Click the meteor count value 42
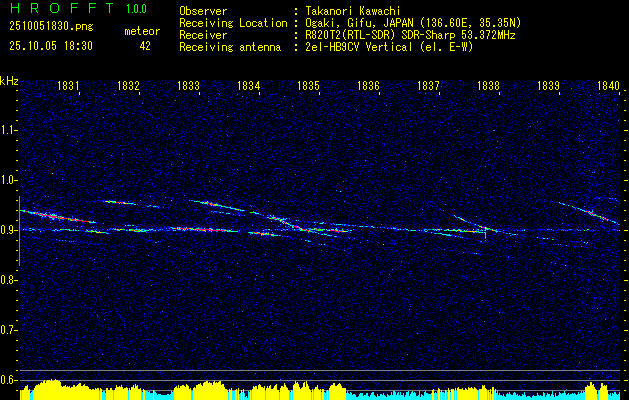The image size is (629, 400). click(145, 46)
